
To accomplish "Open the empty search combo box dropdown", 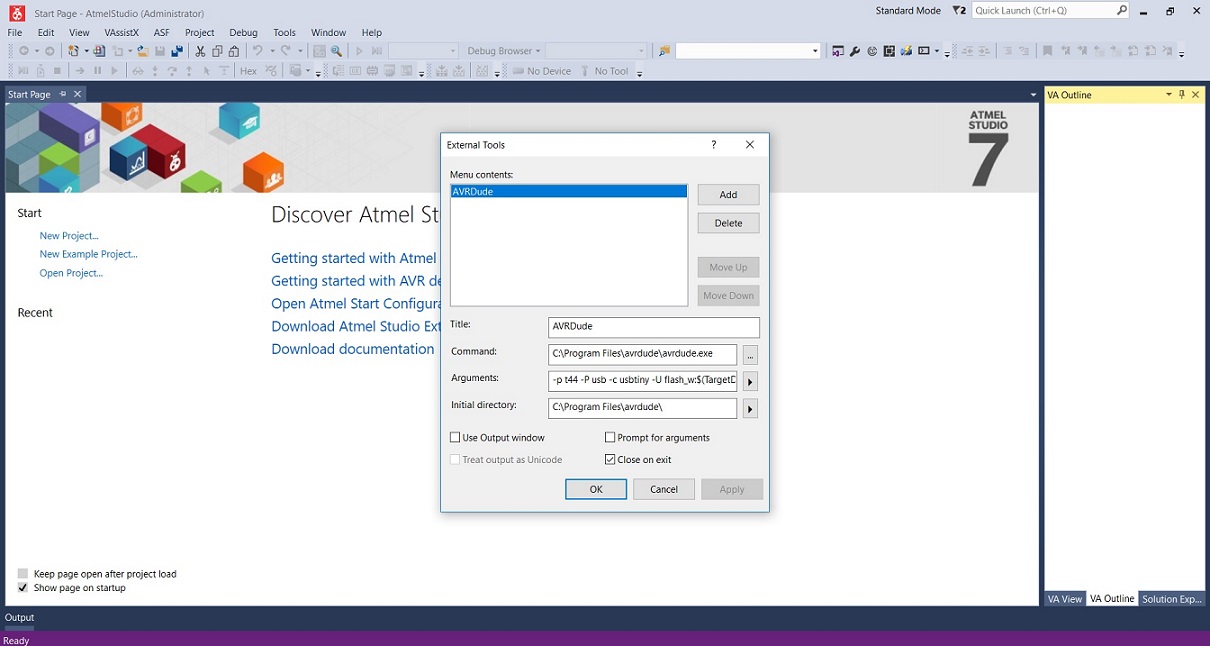I will pyautogui.click(x=816, y=51).
